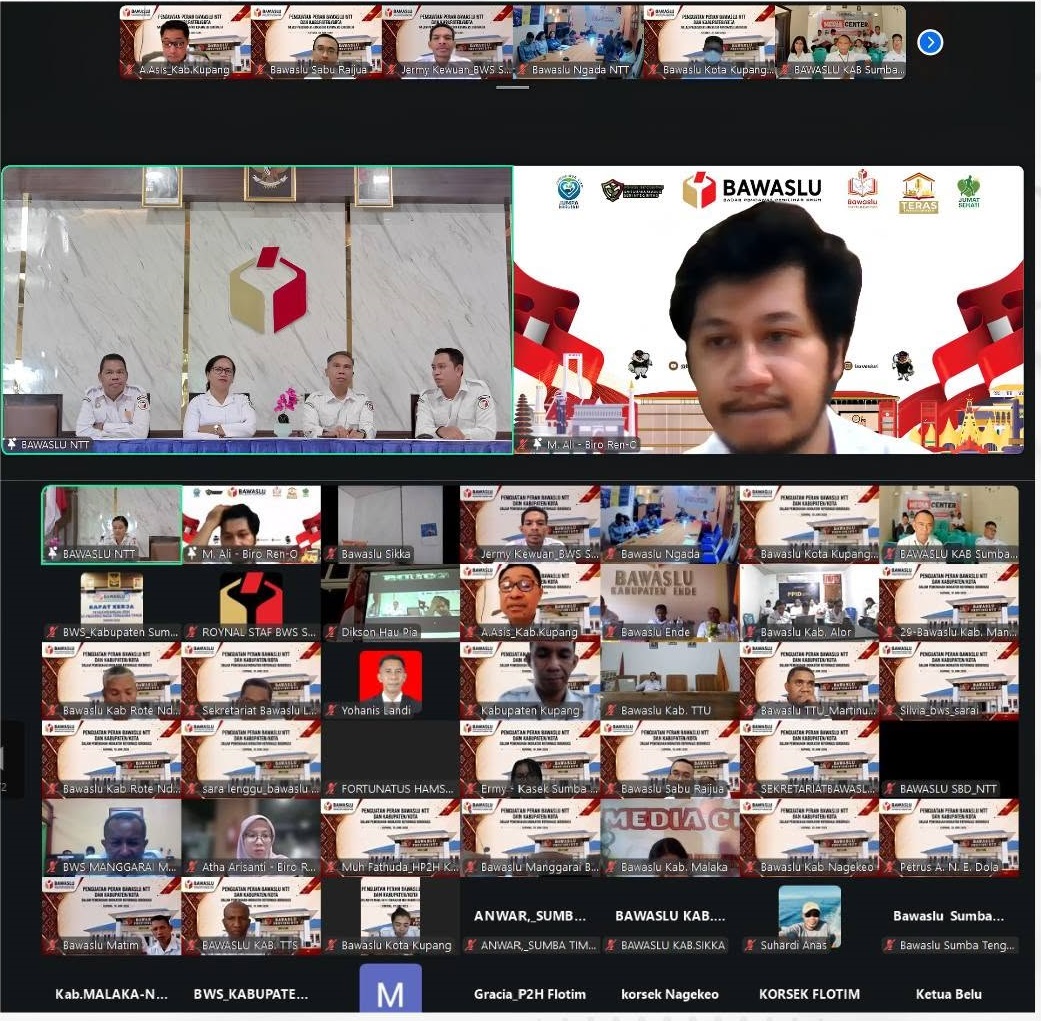The width and height of the screenshot is (1041, 1021).
Task: Click SEKRETARIATBAWASL... participant tile
Action: point(809,759)
